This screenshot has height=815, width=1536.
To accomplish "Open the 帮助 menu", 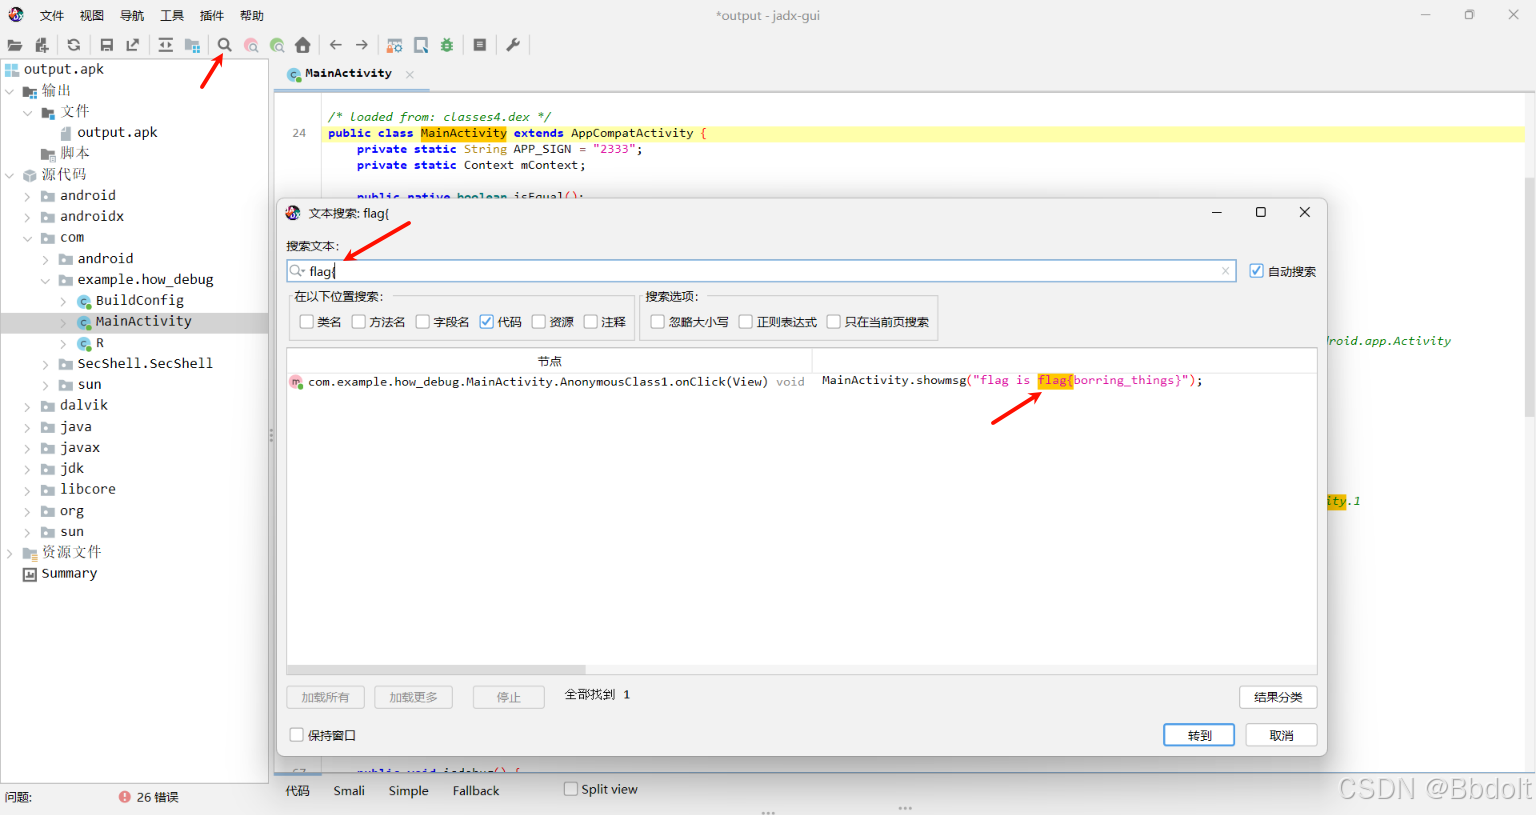I will (252, 16).
